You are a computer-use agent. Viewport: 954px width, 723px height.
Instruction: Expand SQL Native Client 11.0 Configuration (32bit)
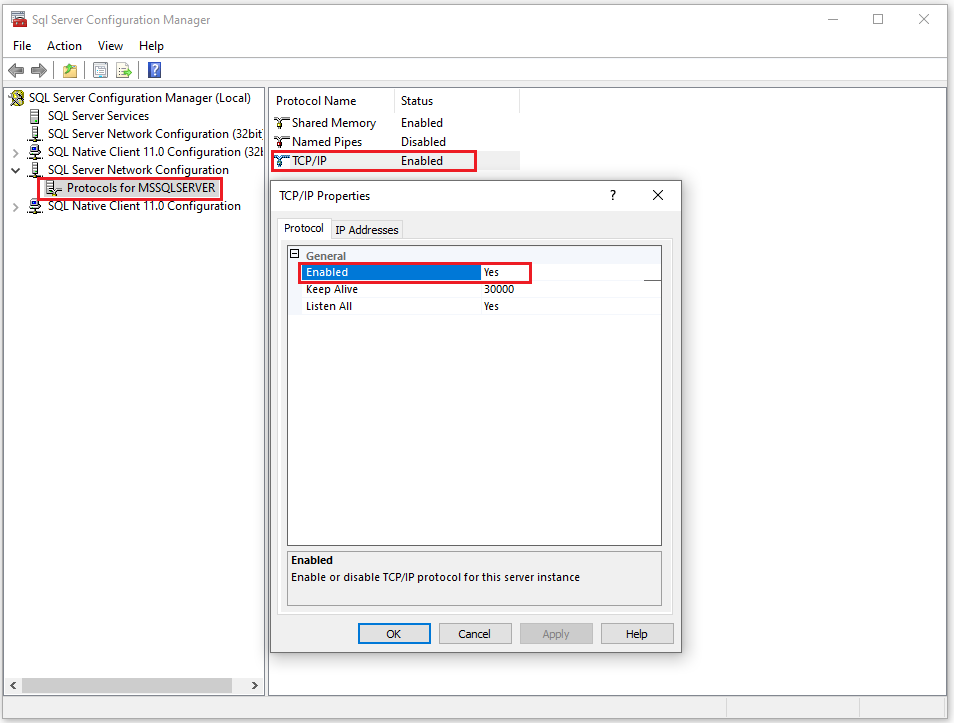coord(16,152)
